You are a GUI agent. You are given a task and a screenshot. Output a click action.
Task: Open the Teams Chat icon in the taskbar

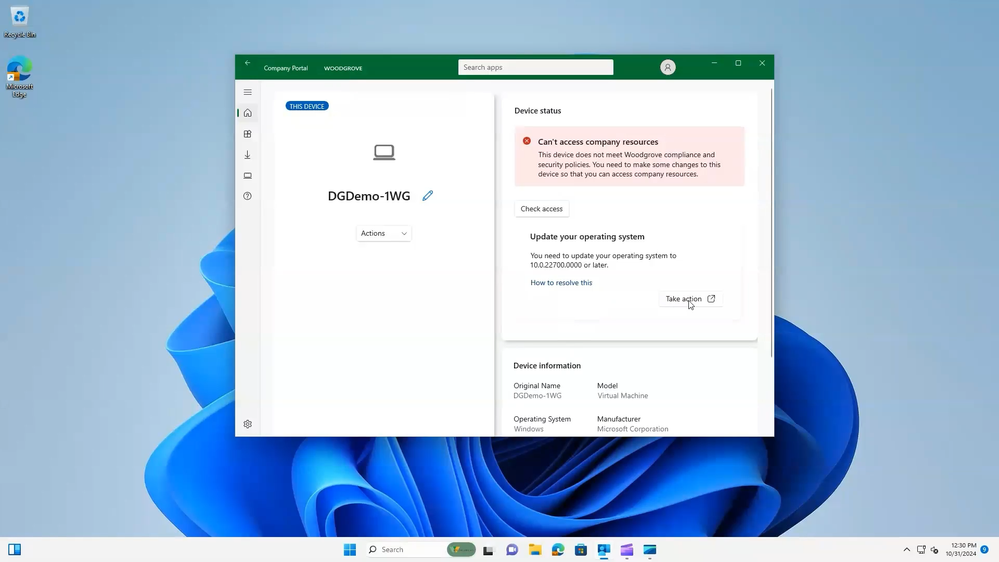(x=512, y=550)
